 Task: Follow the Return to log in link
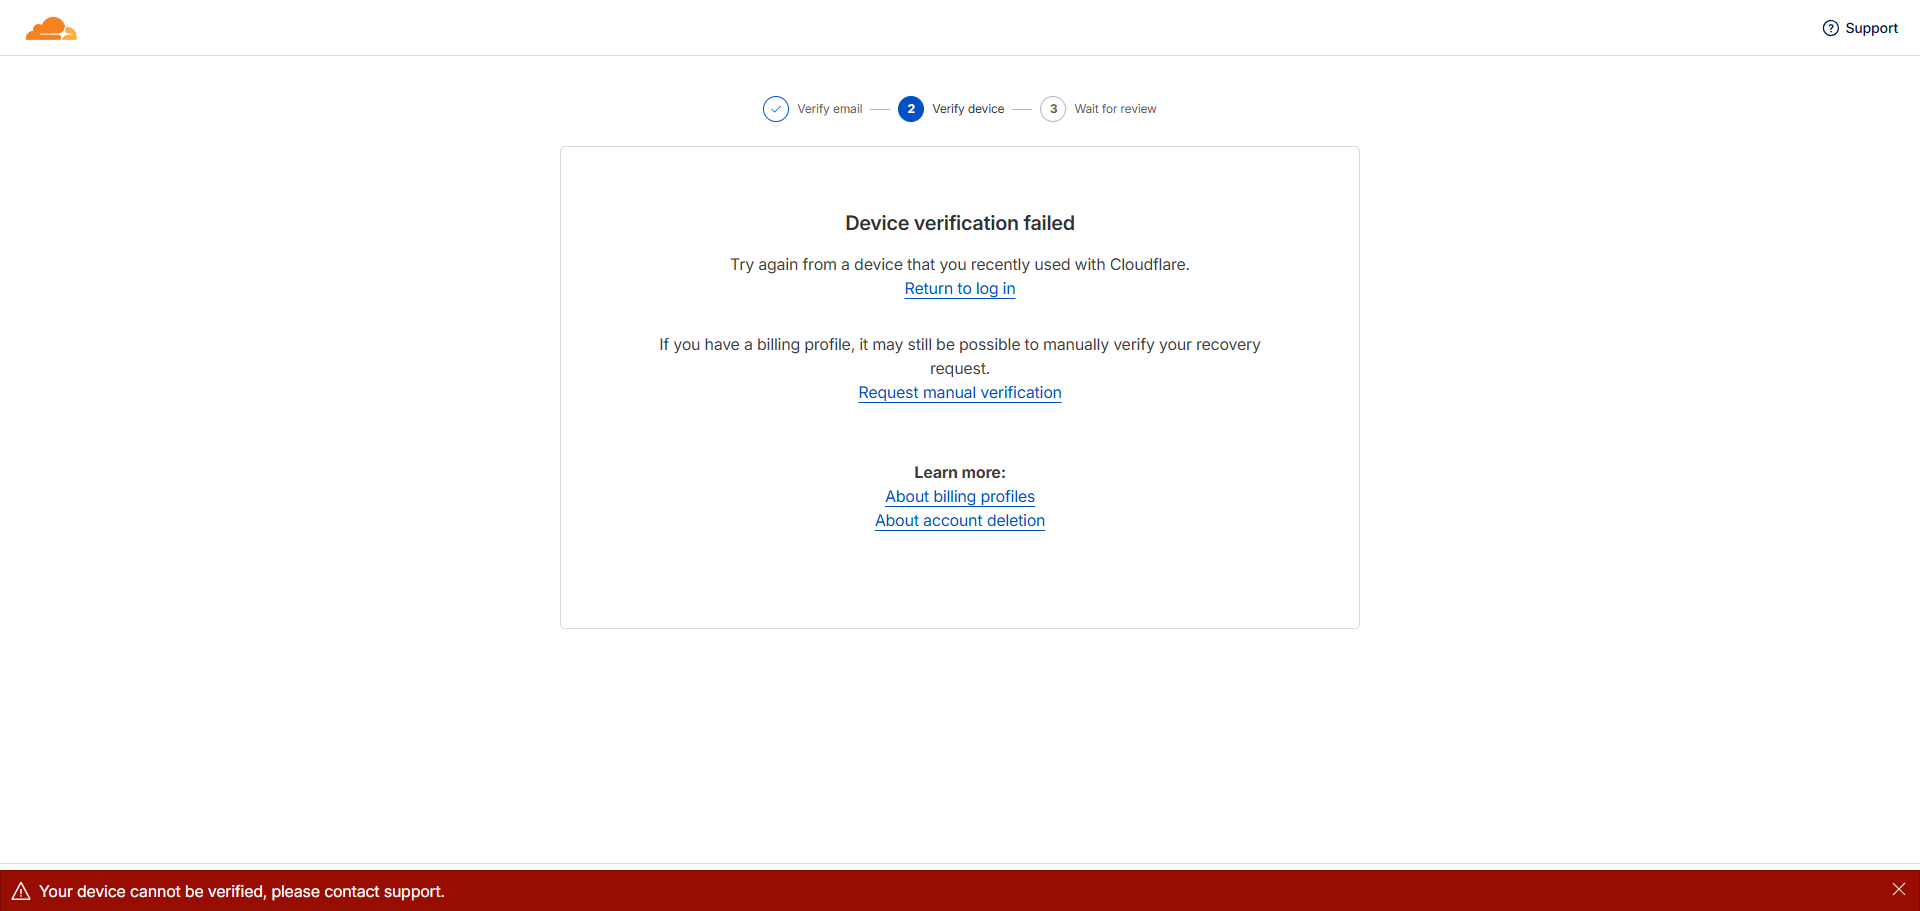click(x=959, y=289)
